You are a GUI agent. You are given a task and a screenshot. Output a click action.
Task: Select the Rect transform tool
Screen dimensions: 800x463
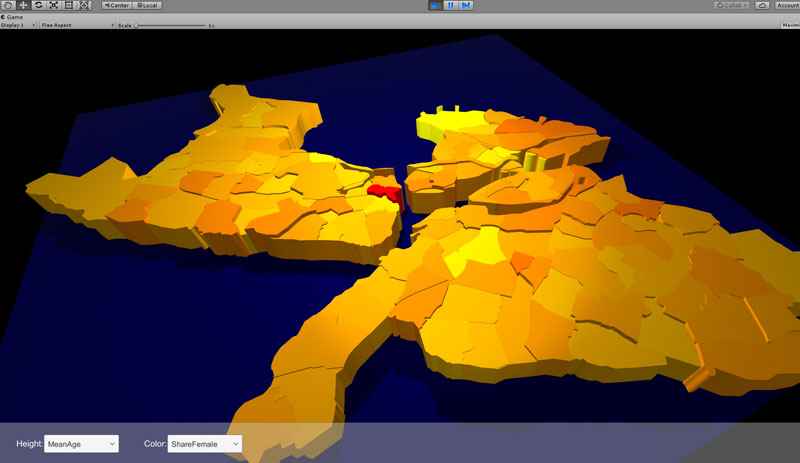click(x=68, y=5)
